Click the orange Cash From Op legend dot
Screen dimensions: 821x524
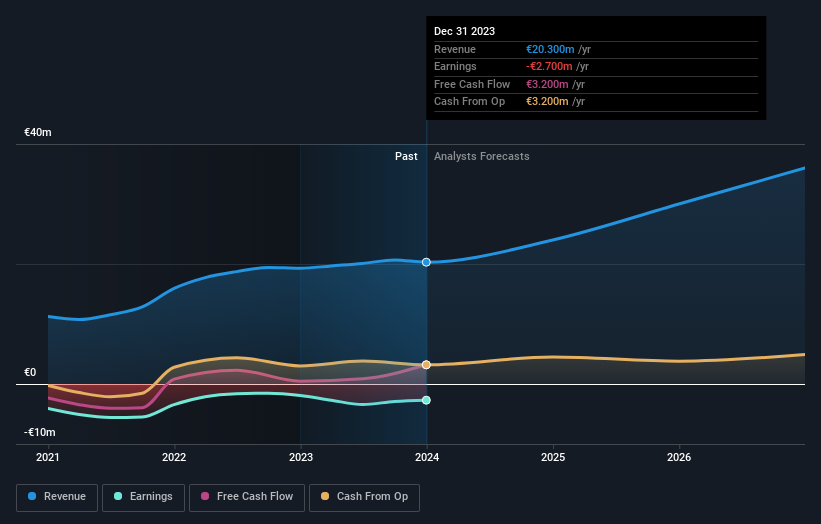pos(325,496)
